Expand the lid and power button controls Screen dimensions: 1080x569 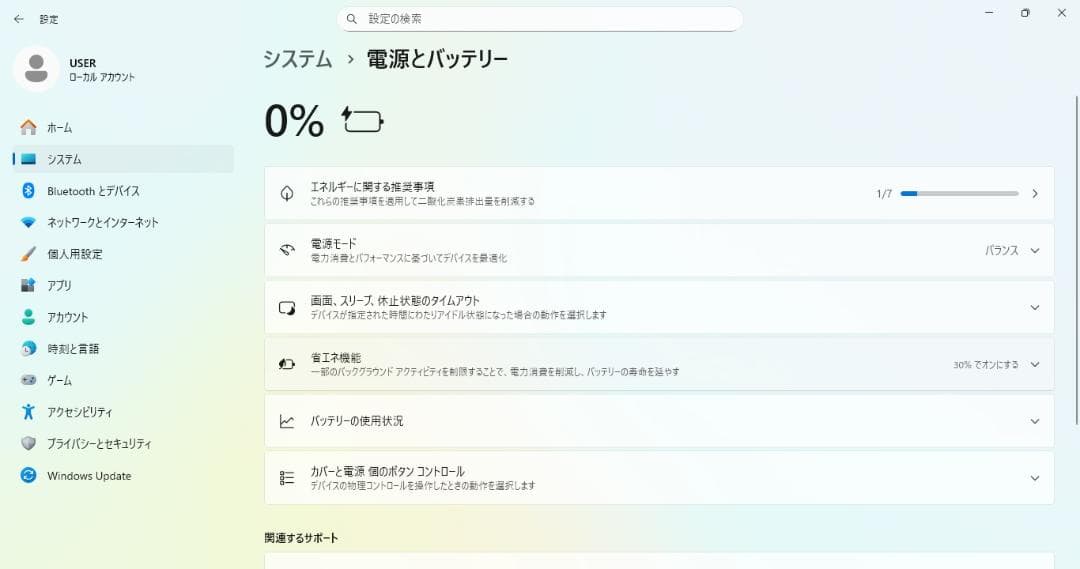pyautogui.click(x=1035, y=478)
